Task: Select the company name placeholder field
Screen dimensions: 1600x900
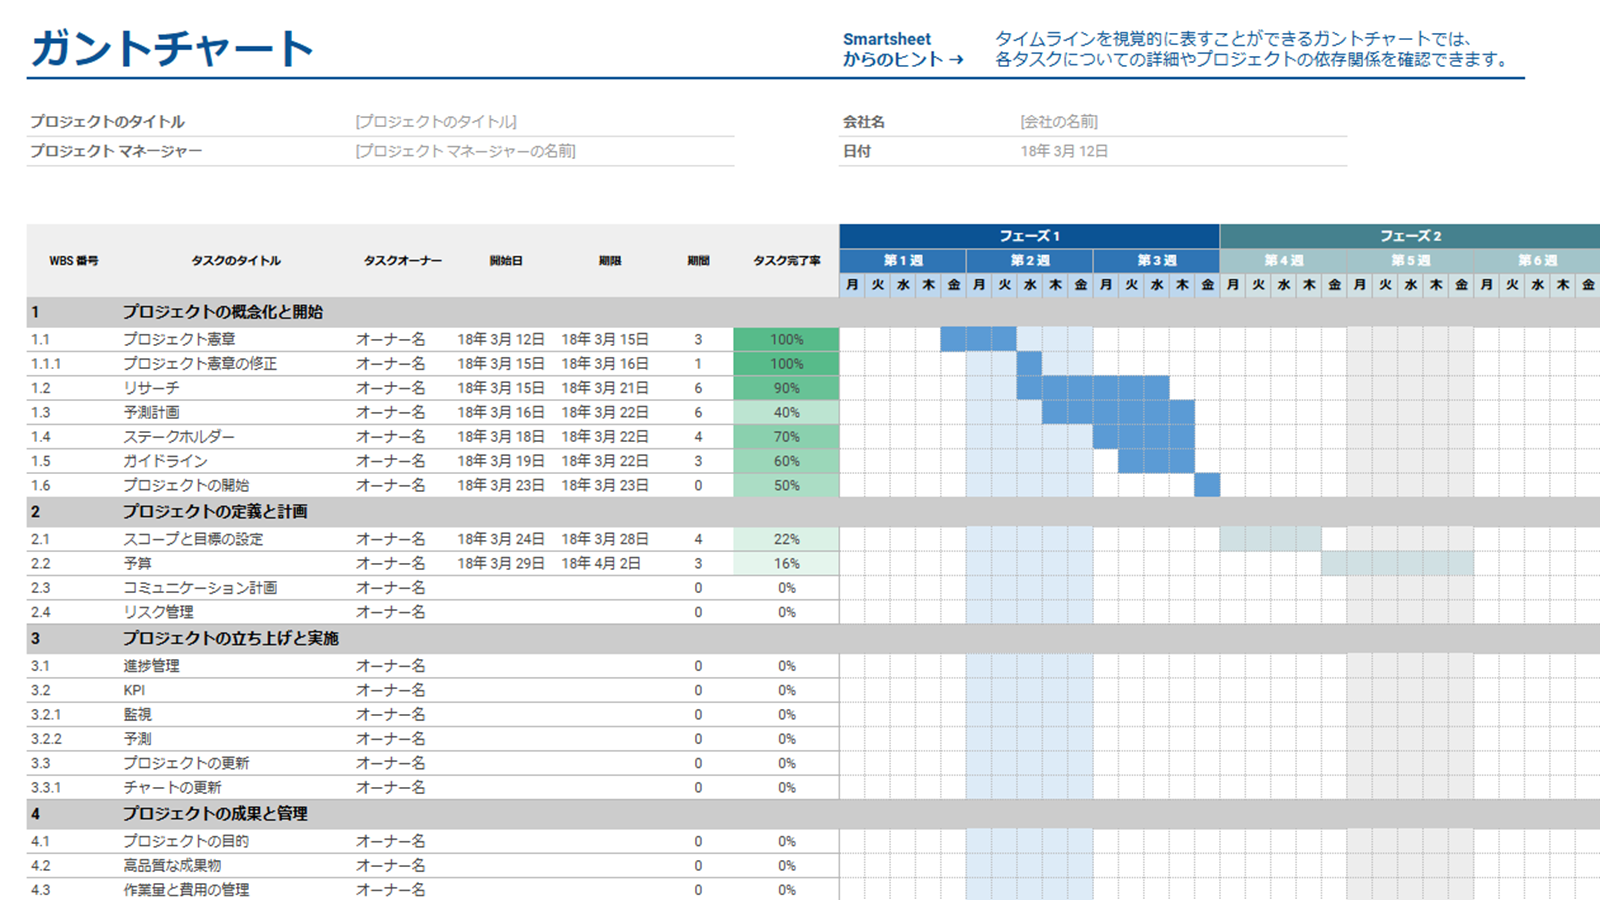Action: point(1058,122)
